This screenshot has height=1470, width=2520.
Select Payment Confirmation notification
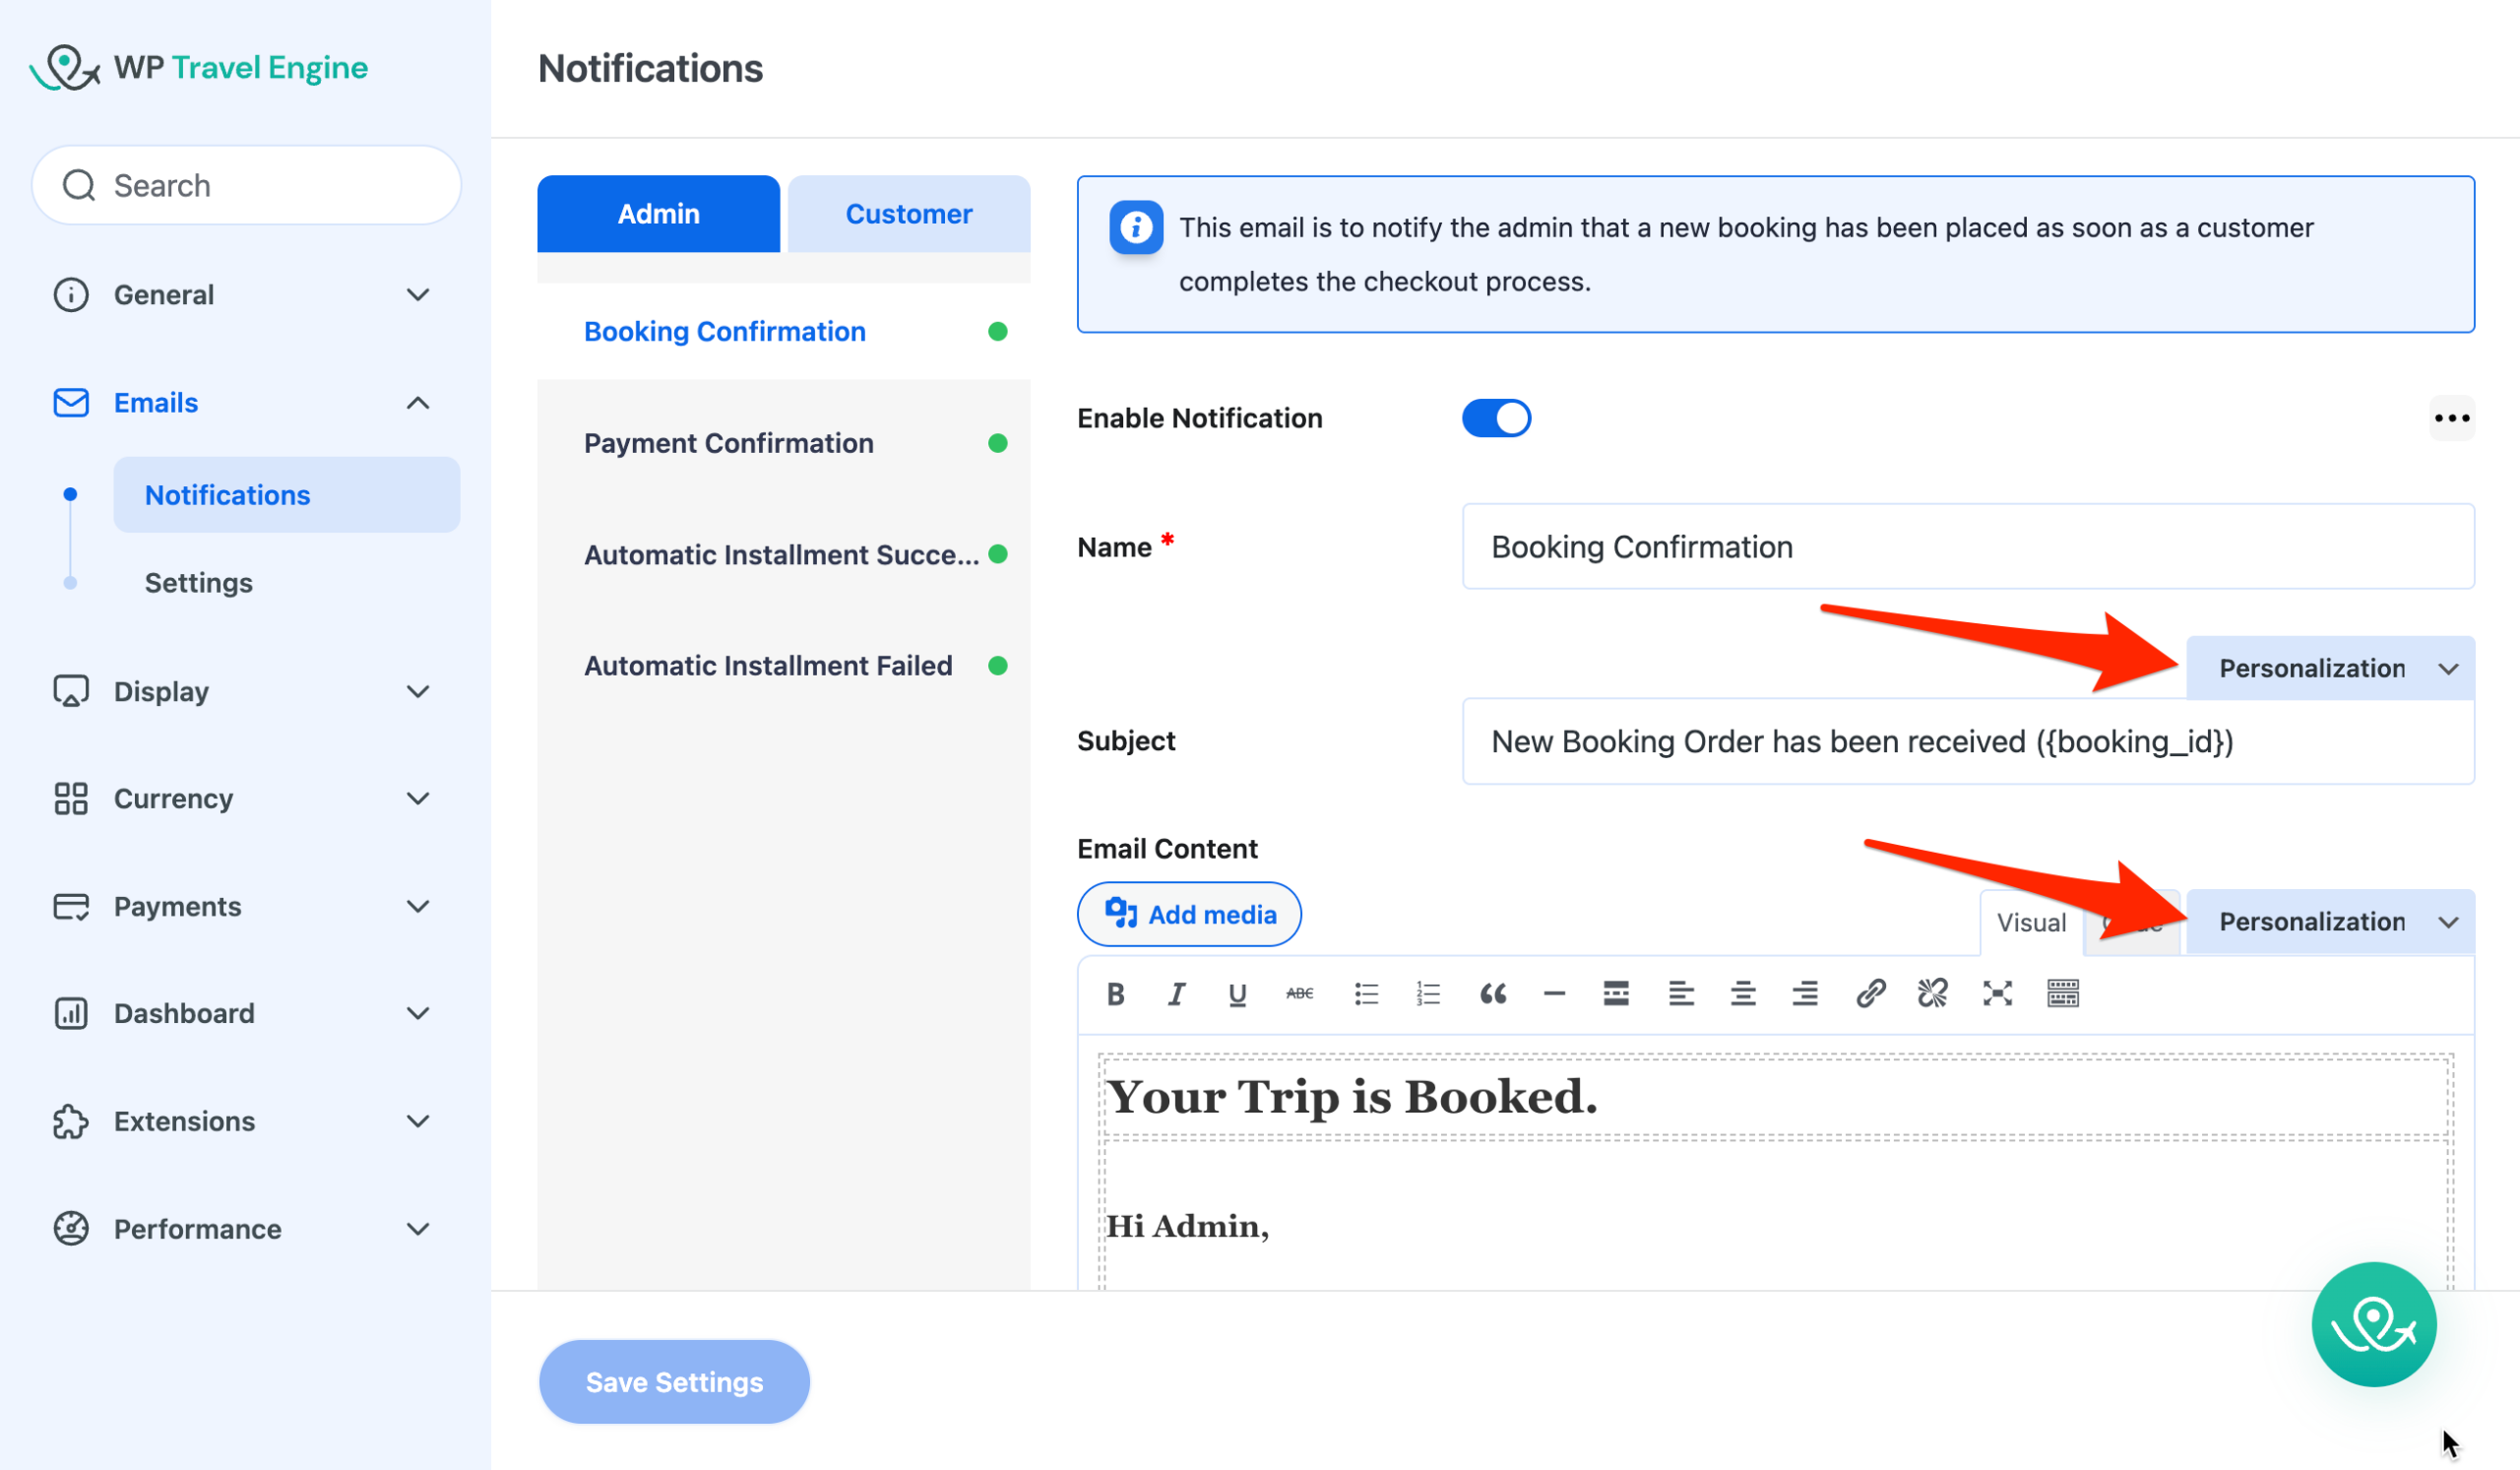tap(728, 443)
